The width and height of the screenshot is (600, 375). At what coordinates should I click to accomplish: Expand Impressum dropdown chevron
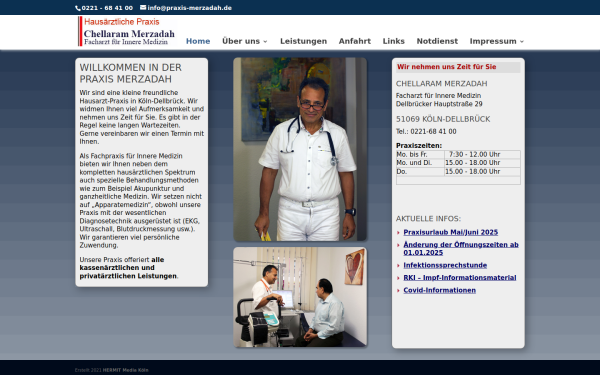(522, 41)
